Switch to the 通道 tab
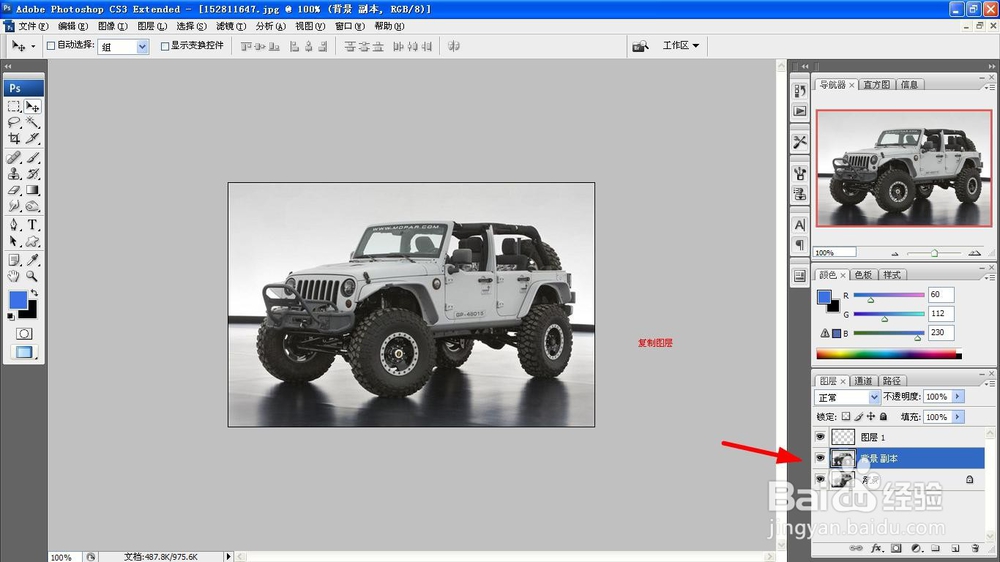1000x562 pixels. [x=863, y=381]
